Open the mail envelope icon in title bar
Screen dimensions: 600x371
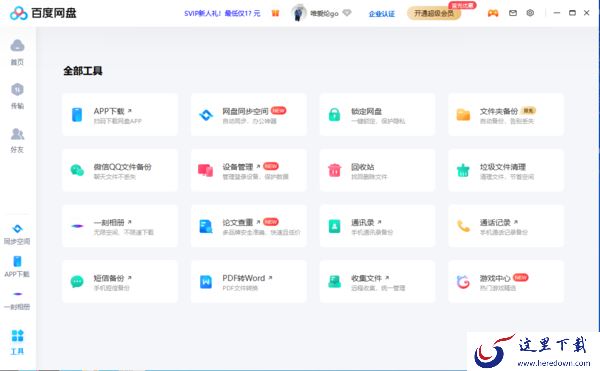(x=513, y=13)
